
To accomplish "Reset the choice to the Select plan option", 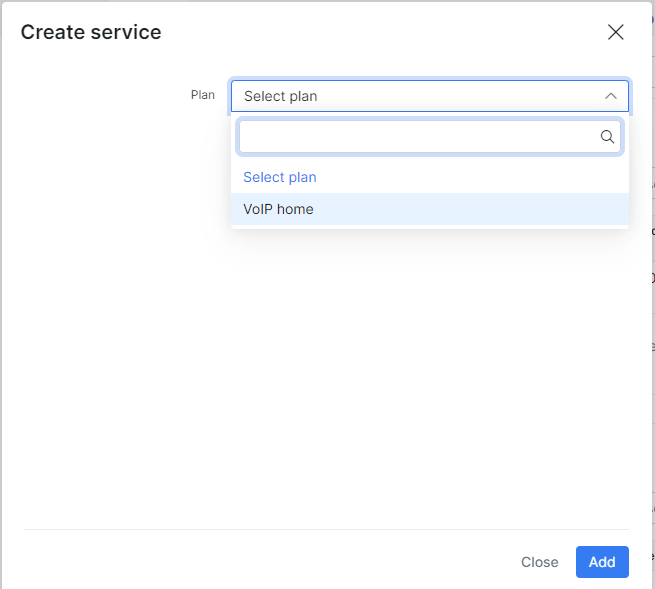I will coord(430,177).
